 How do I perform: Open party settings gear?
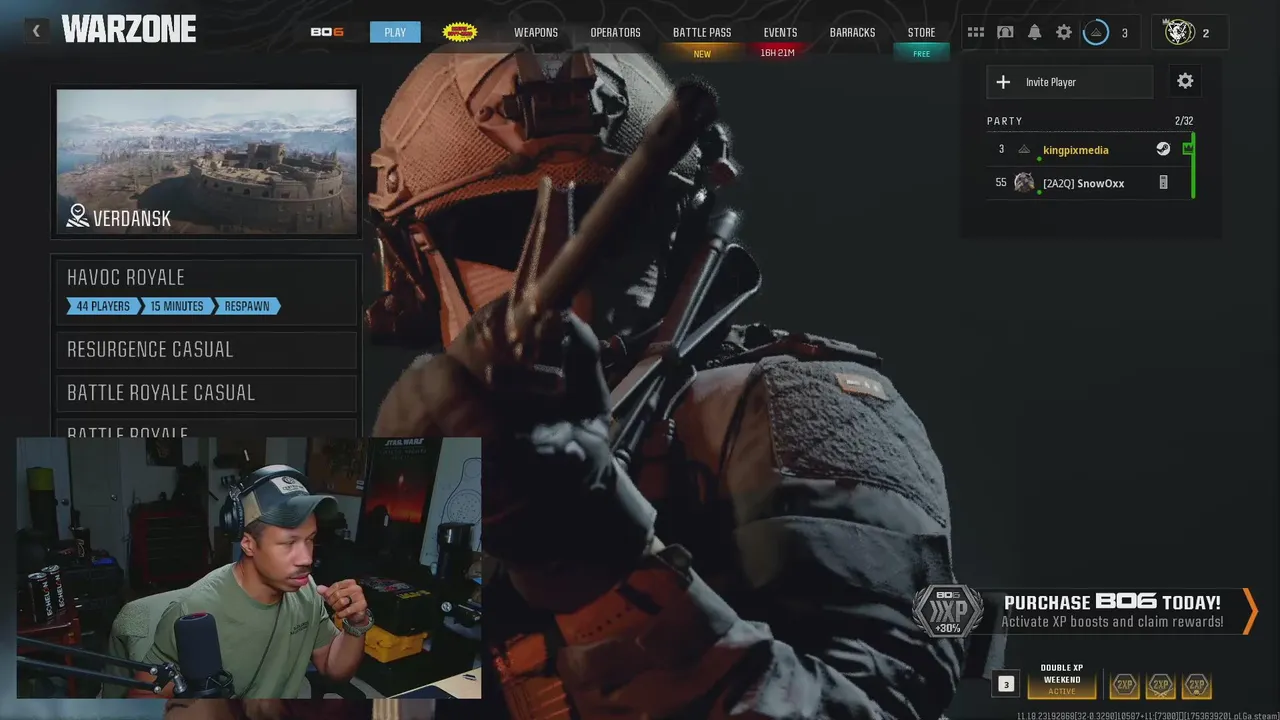click(x=1185, y=81)
